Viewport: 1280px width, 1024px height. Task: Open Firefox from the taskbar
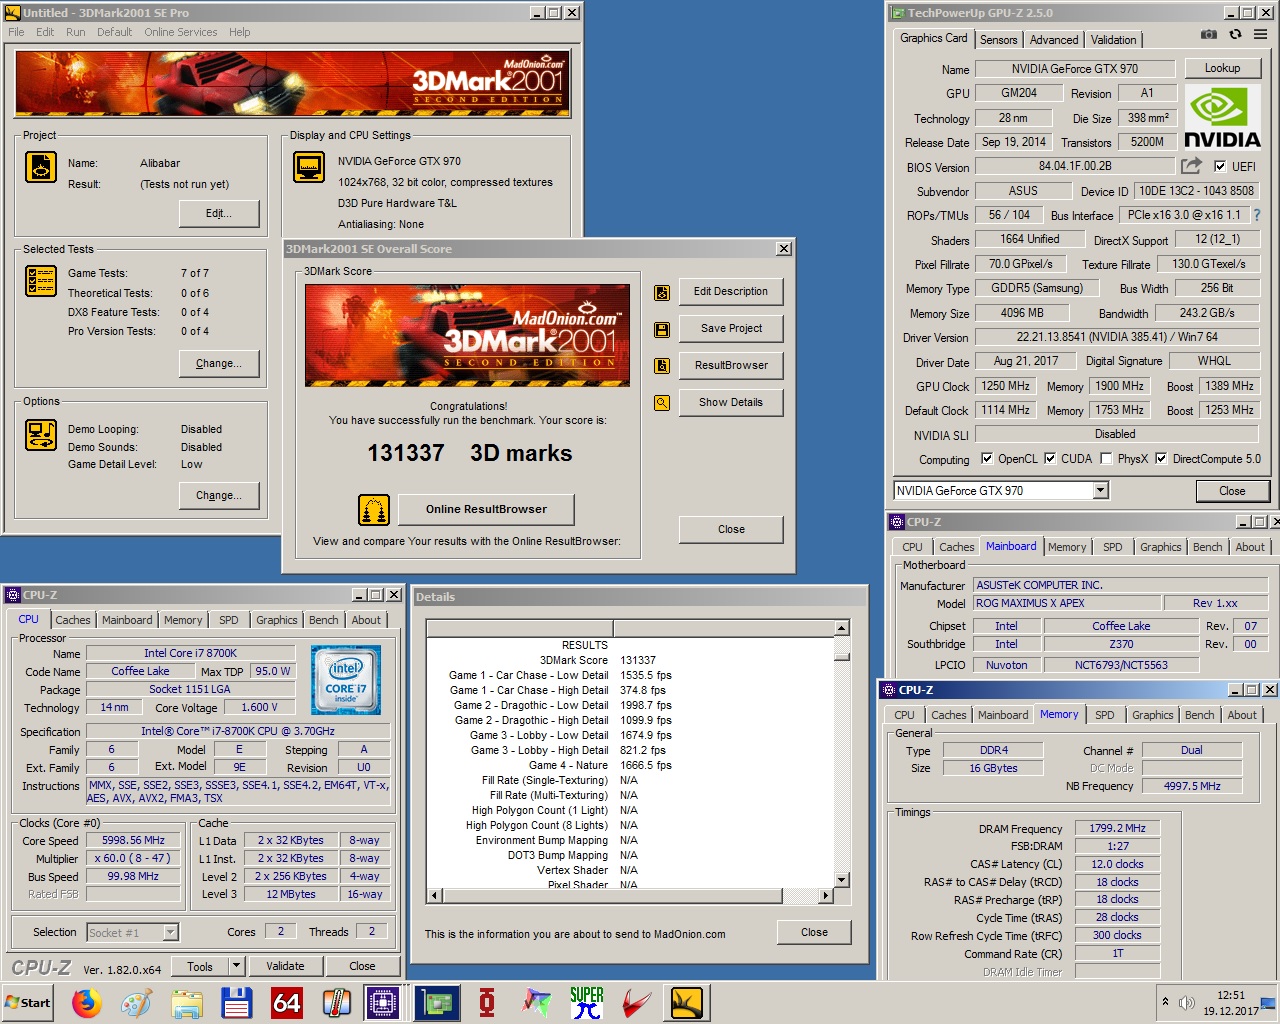pyautogui.click(x=87, y=1002)
